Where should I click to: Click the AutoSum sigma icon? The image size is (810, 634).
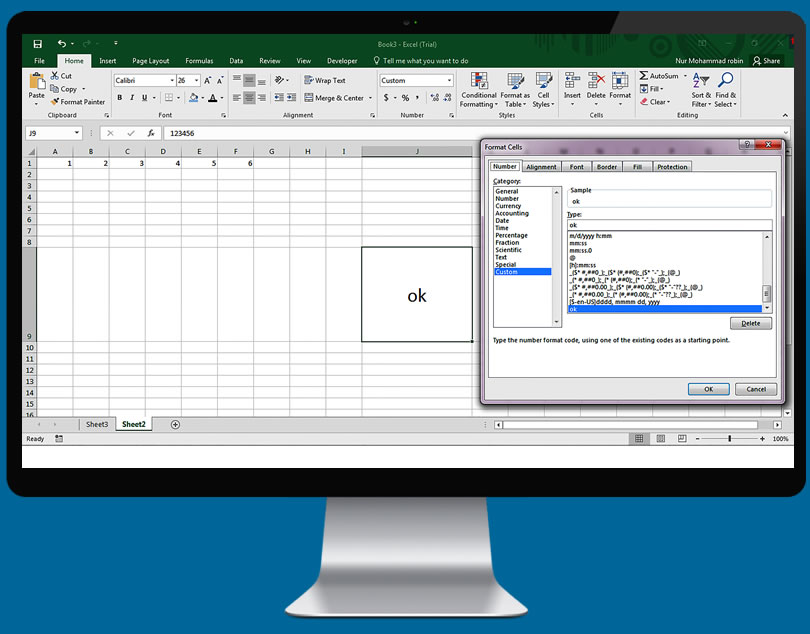tap(644, 76)
